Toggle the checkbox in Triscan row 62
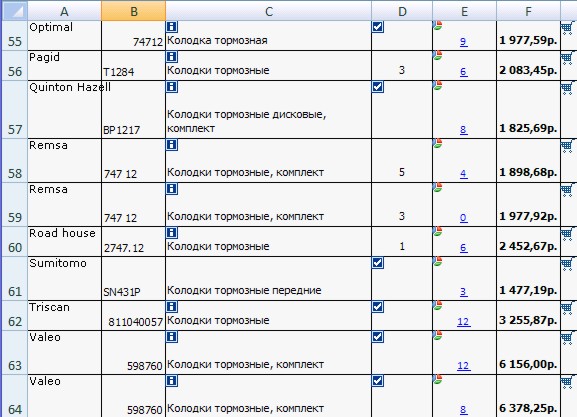This screenshot has height=417, width=577. click(x=378, y=307)
